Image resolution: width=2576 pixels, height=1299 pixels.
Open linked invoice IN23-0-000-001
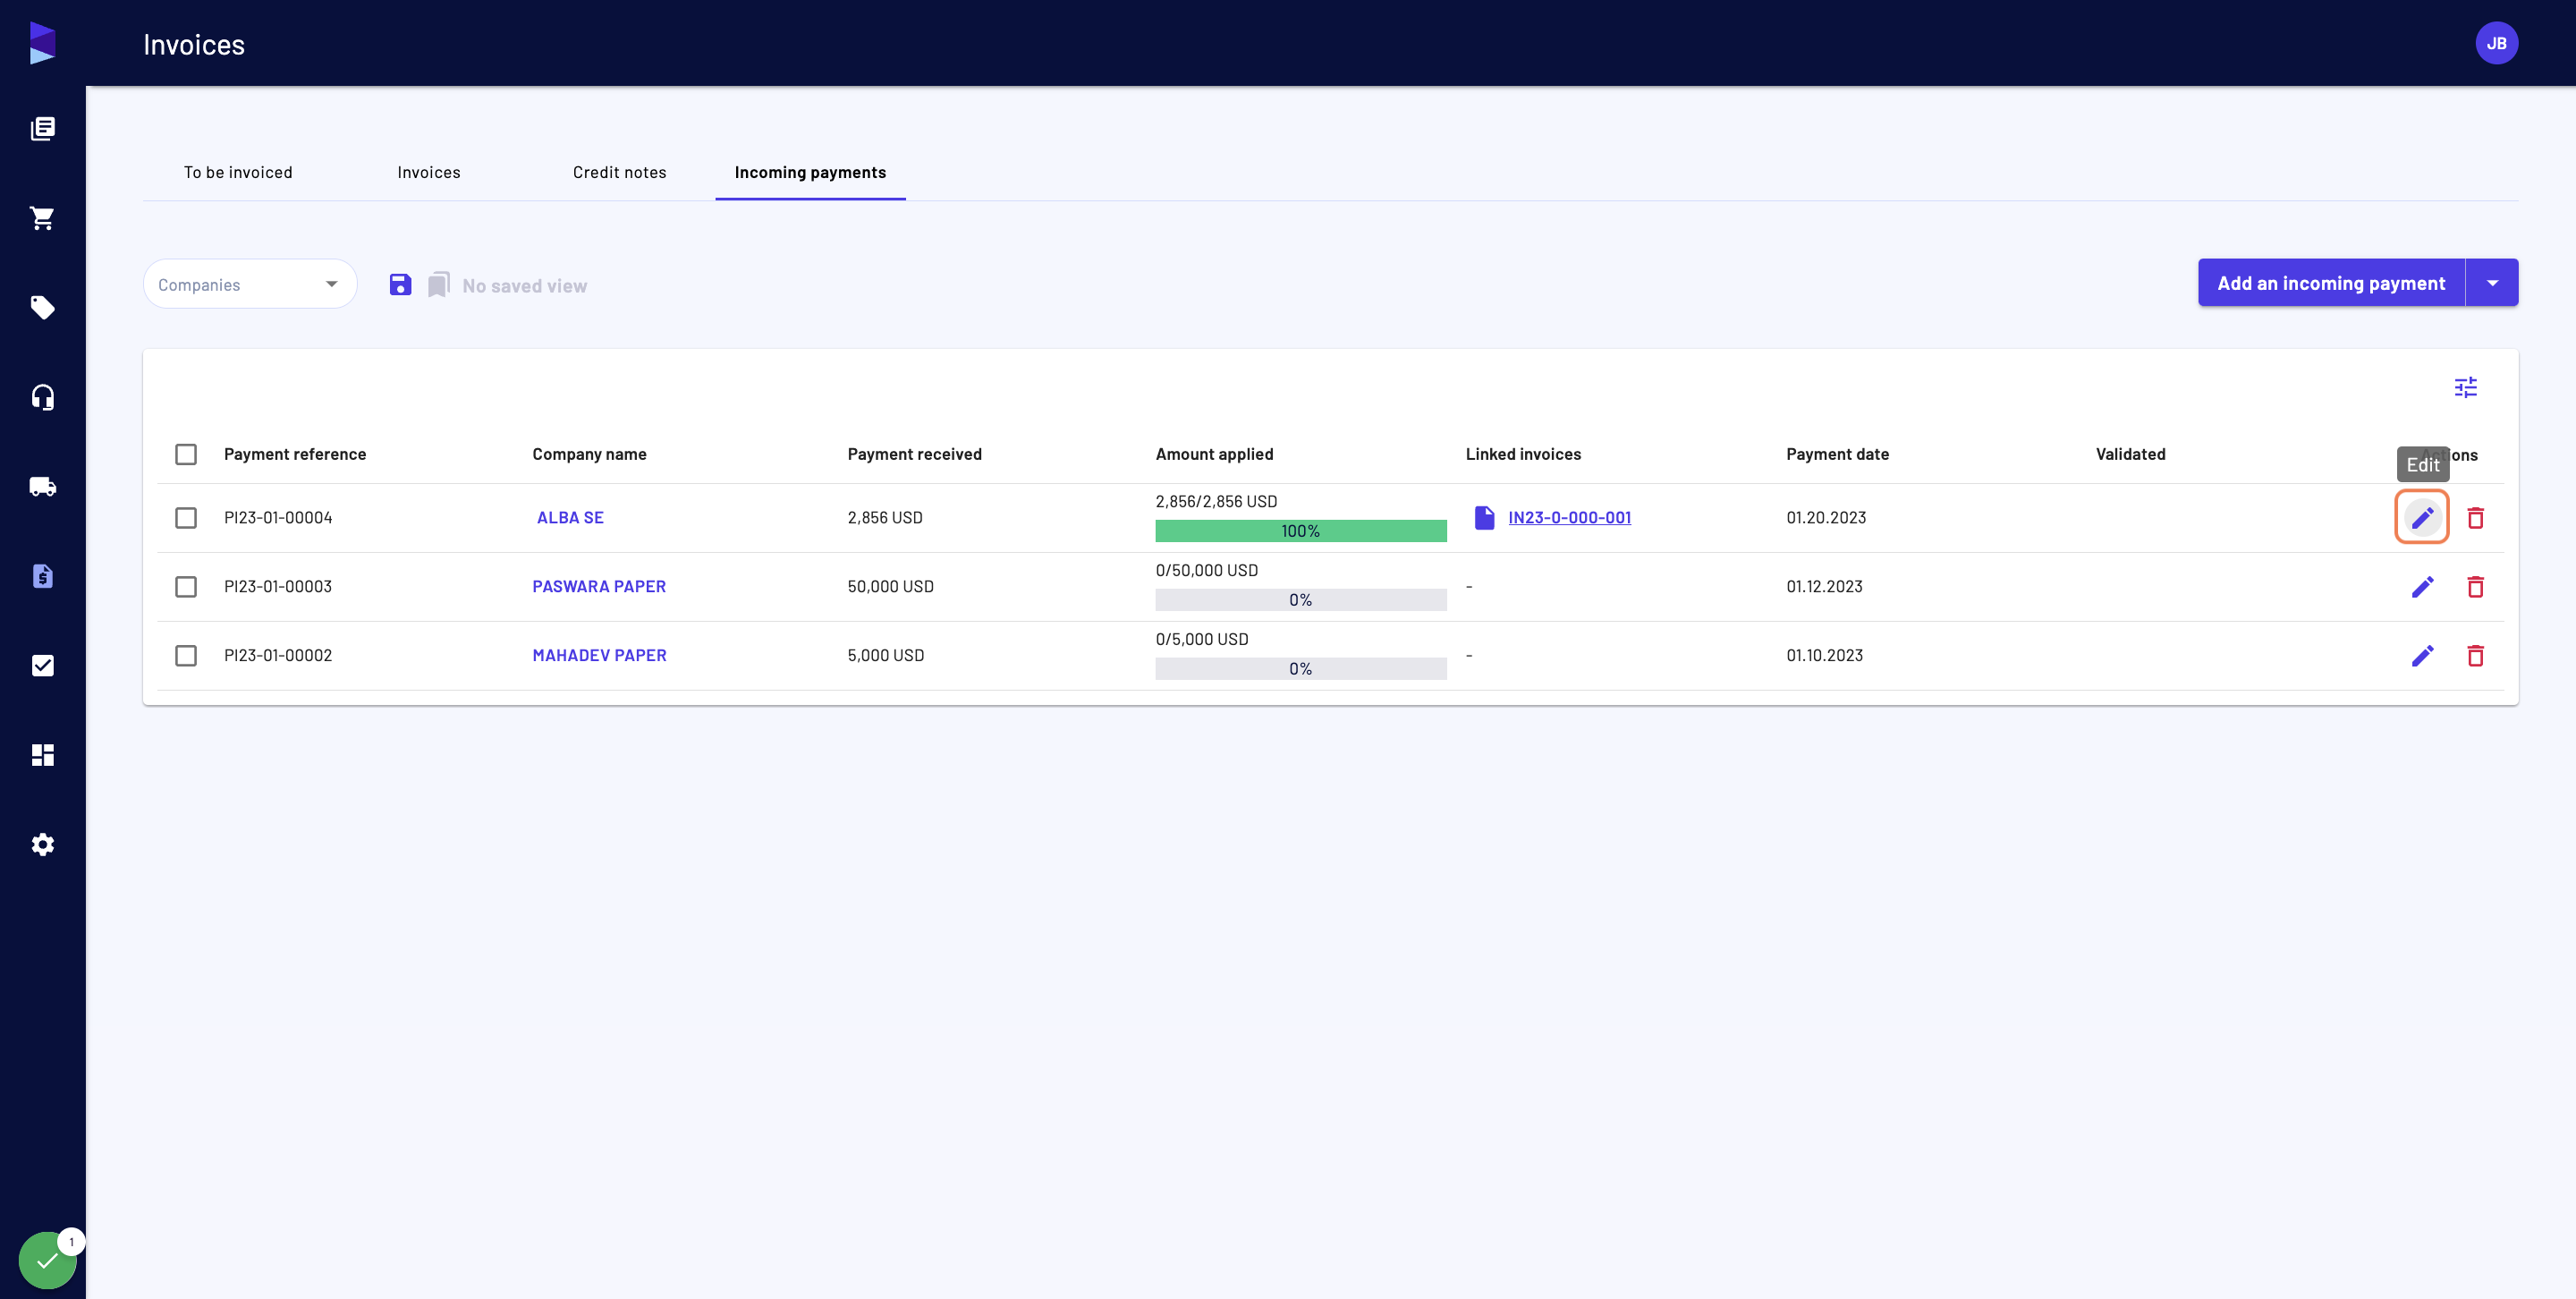pos(1569,518)
